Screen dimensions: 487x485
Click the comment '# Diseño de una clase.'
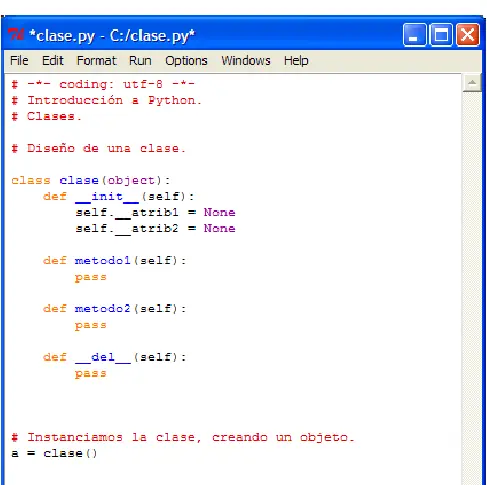(98, 148)
